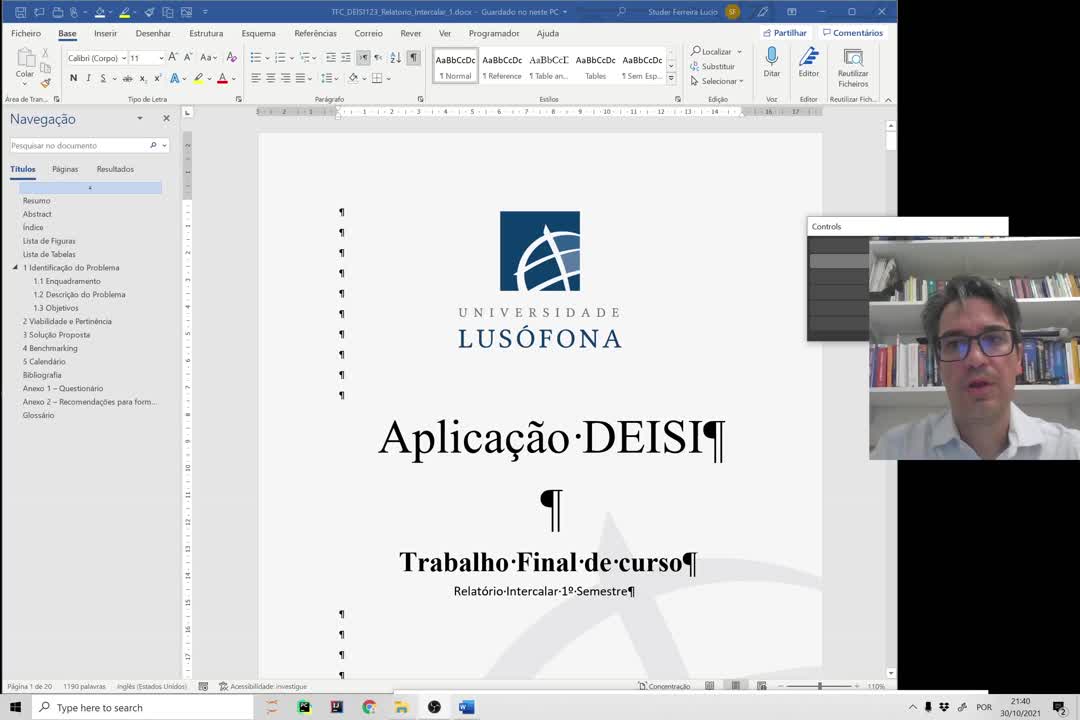This screenshot has height=720, width=1080.
Task: Adjust the zoom slider in status bar
Action: [820, 686]
